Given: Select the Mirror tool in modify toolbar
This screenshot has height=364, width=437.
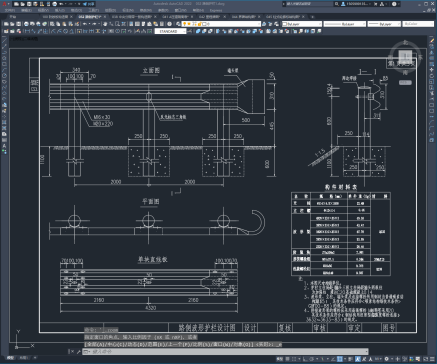Looking at the screenshot, I should coord(432,52).
